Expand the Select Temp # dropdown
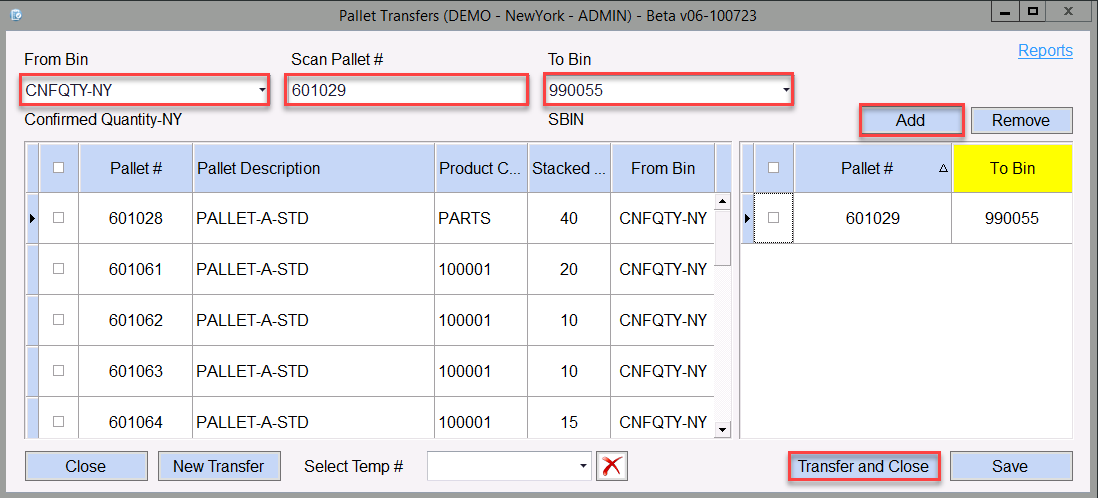 [x=583, y=466]
